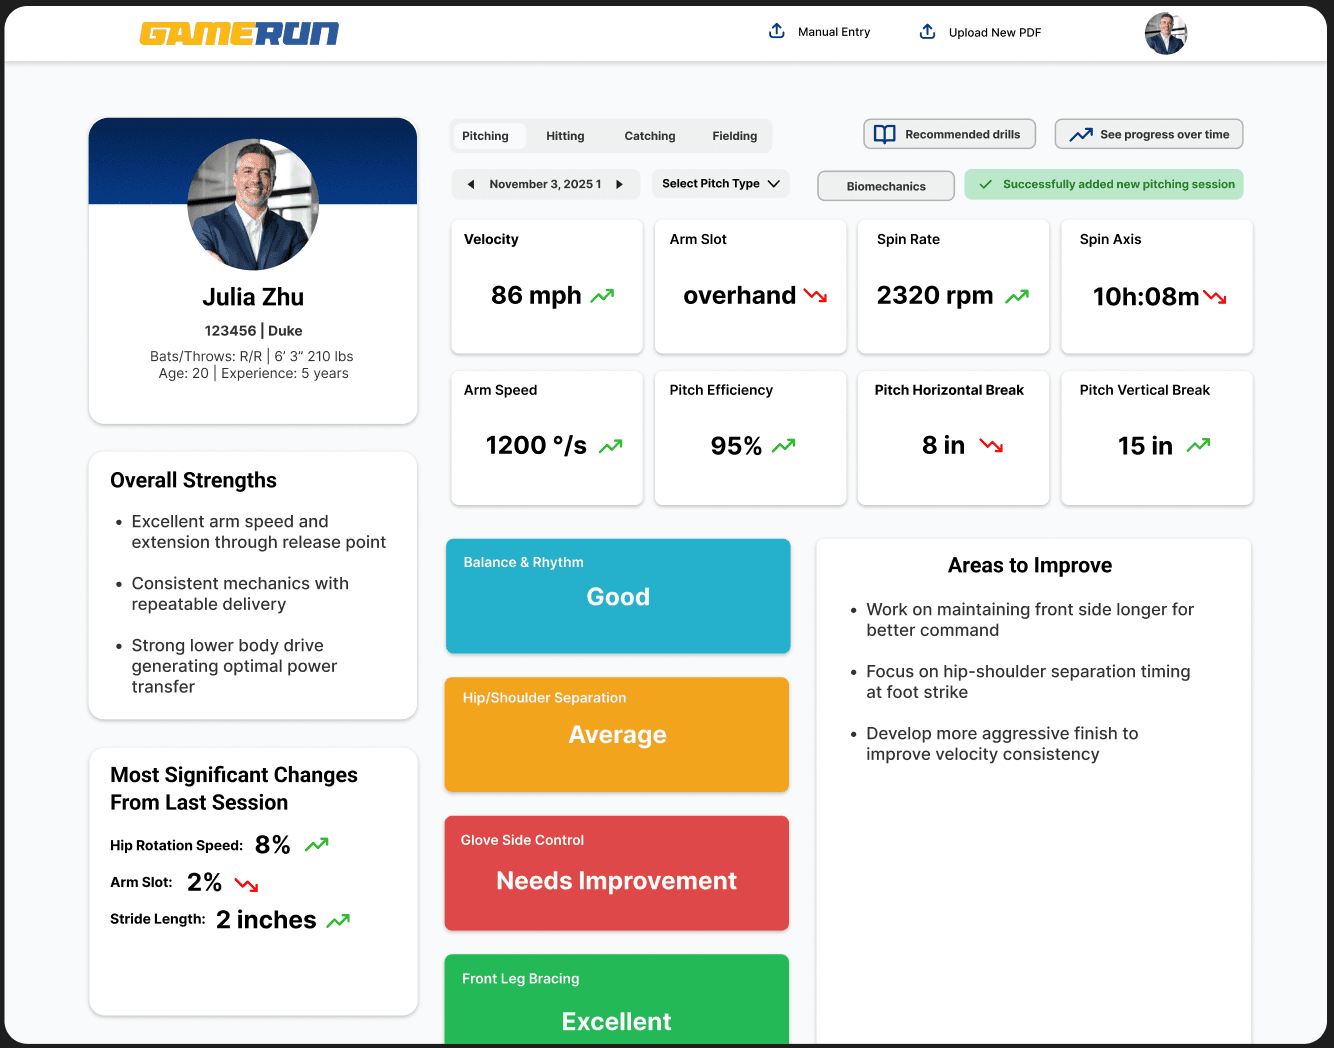This screenshot has height=1048, width=1334.
Task: Open the user profile avatar menu
Action: pyautogui.click(x=1165, y=33)
